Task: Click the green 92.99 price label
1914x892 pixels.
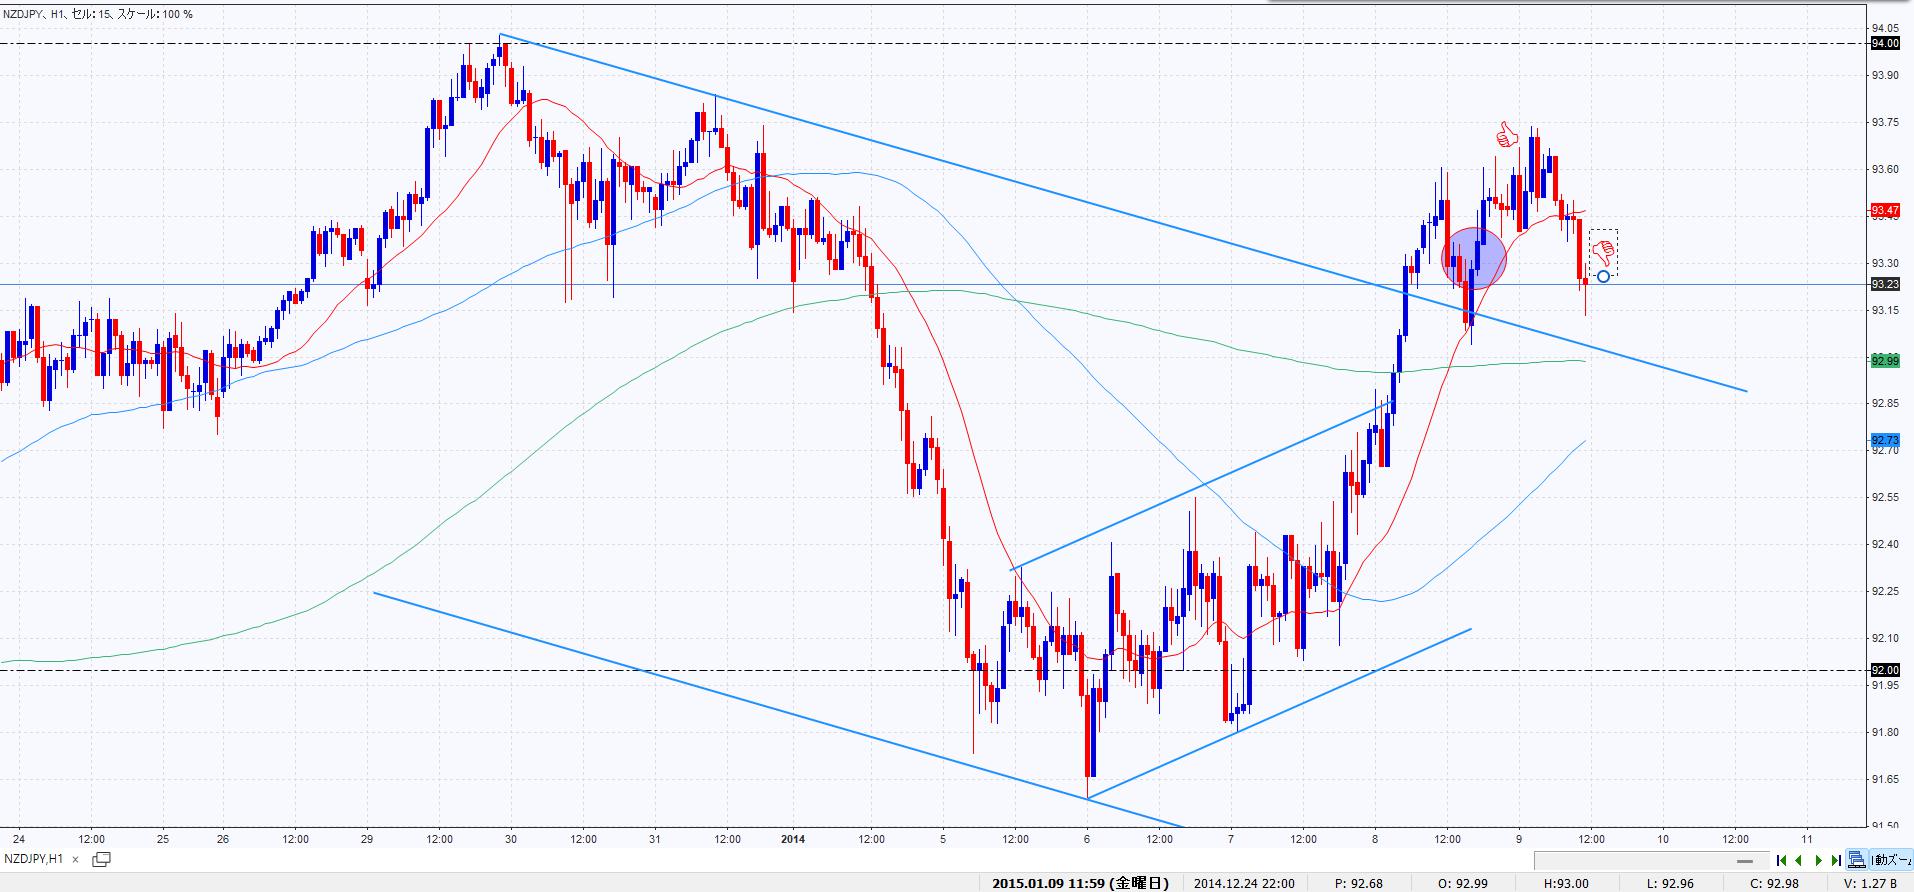Action: [x=1884, y=360]
